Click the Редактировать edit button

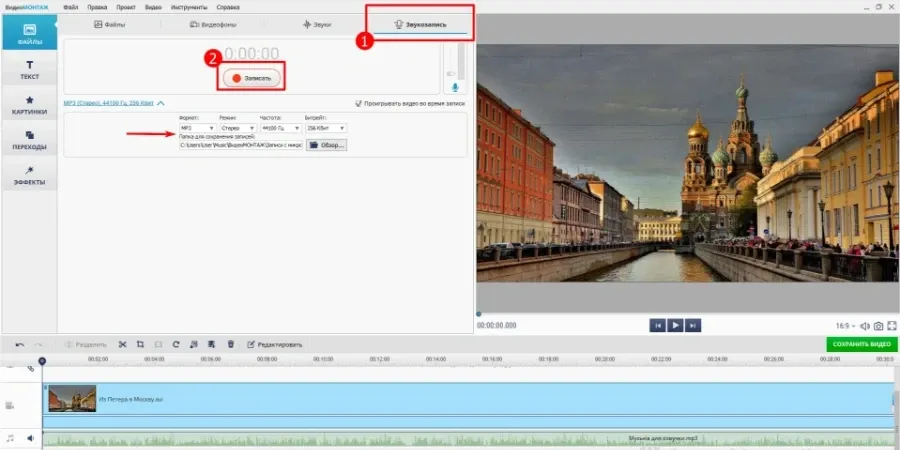pyautogui.click(x=274, y=344)
